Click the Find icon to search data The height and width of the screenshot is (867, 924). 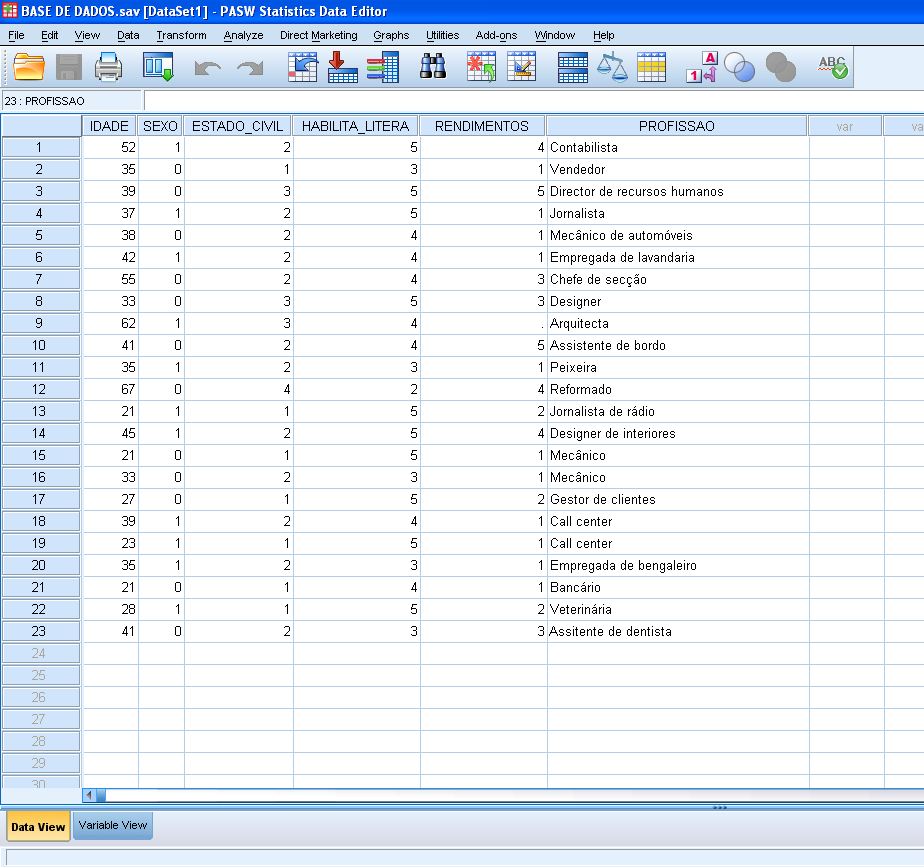pos(432,67)
